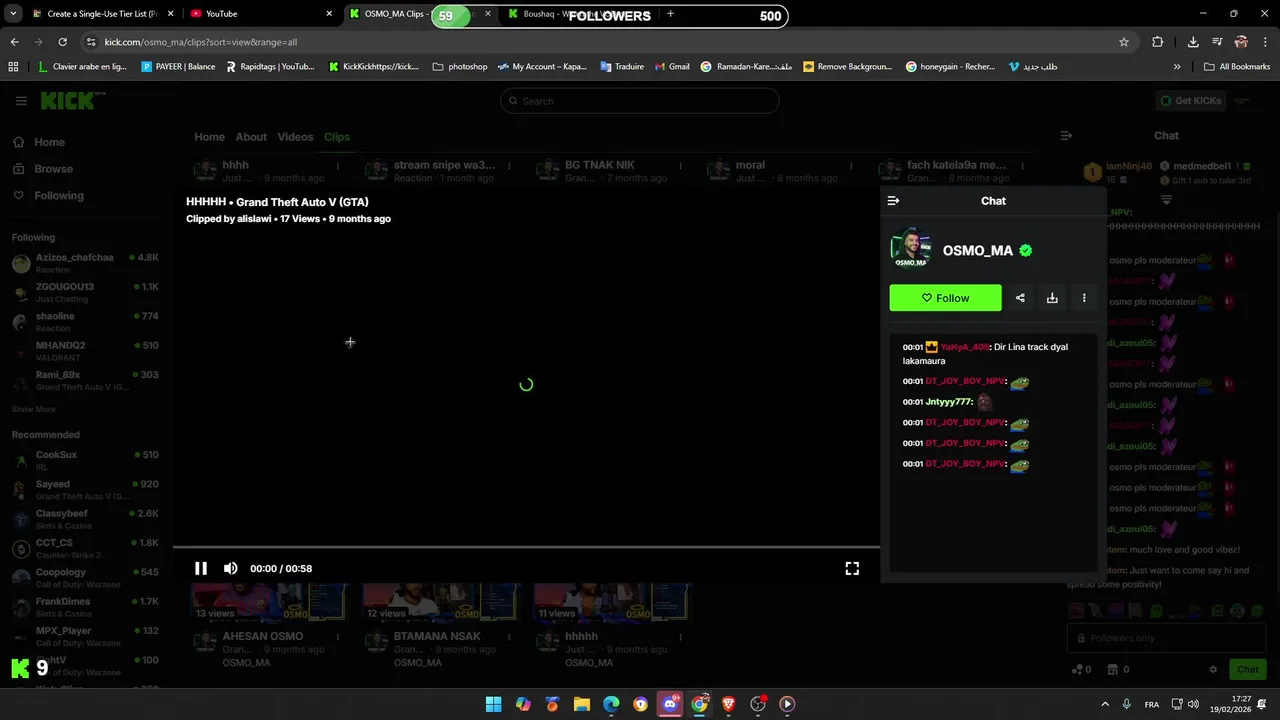1280x720 pixels.
Task: Open the browser extensions puzzle icon
Action: (1157, 42)
